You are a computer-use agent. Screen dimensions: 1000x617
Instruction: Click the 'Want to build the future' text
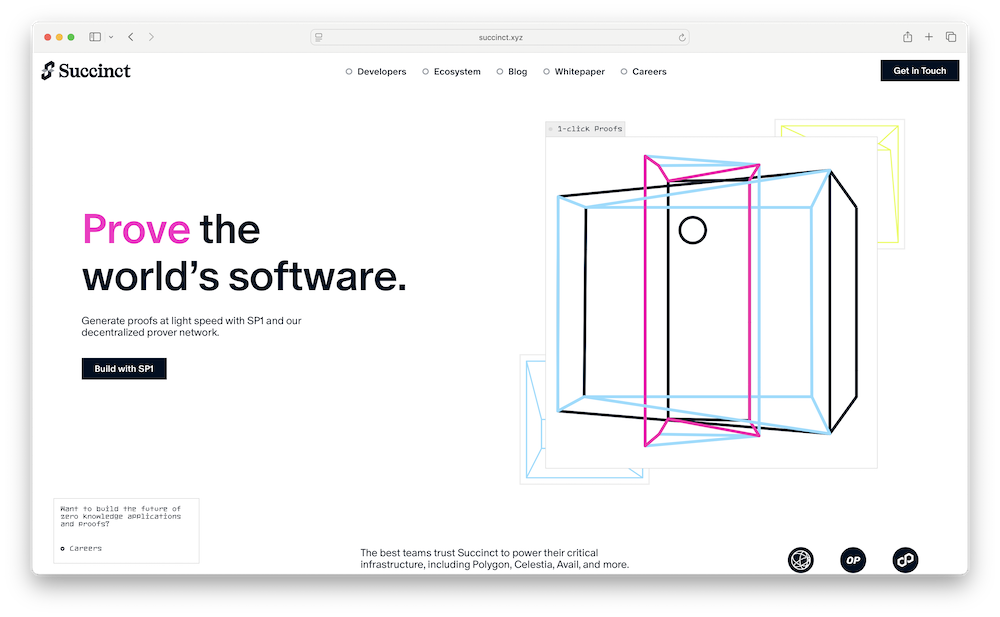(x=121, y=516)
